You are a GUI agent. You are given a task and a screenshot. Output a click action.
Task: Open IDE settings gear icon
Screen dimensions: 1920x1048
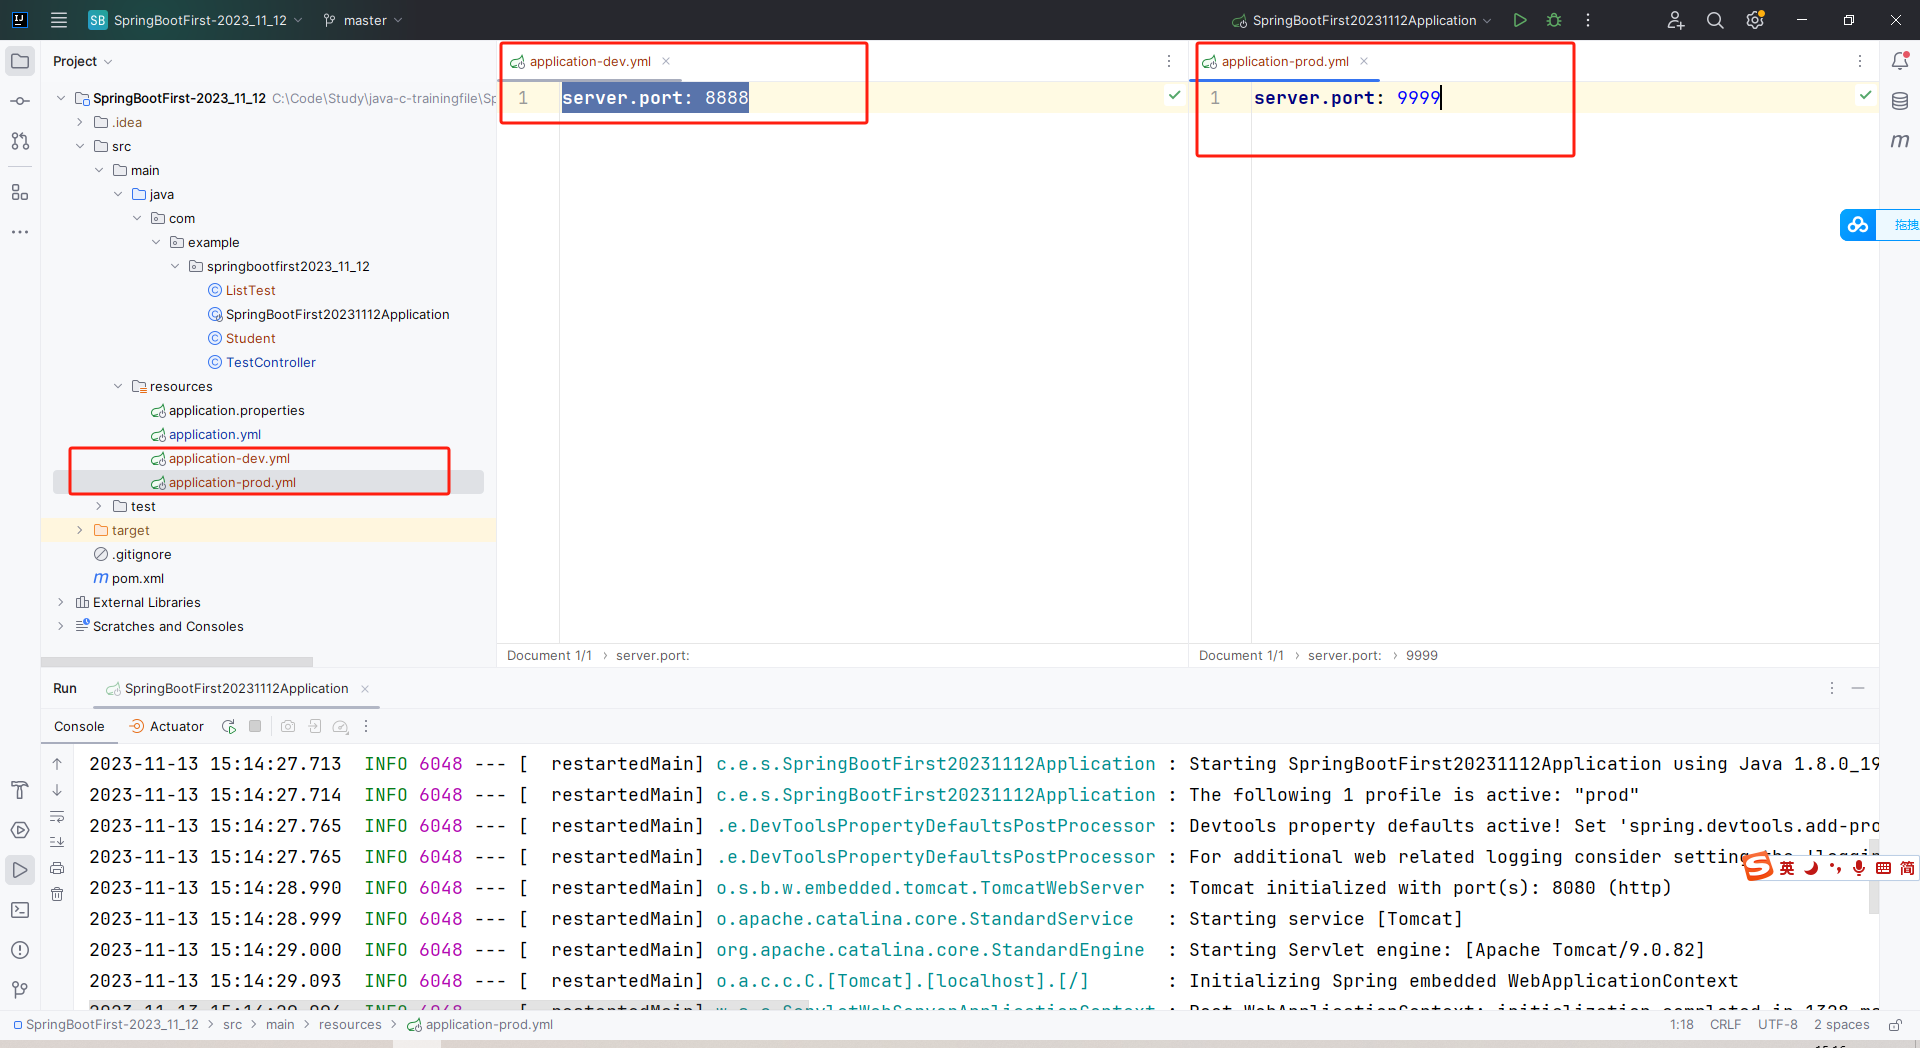tap(1755, 20)
